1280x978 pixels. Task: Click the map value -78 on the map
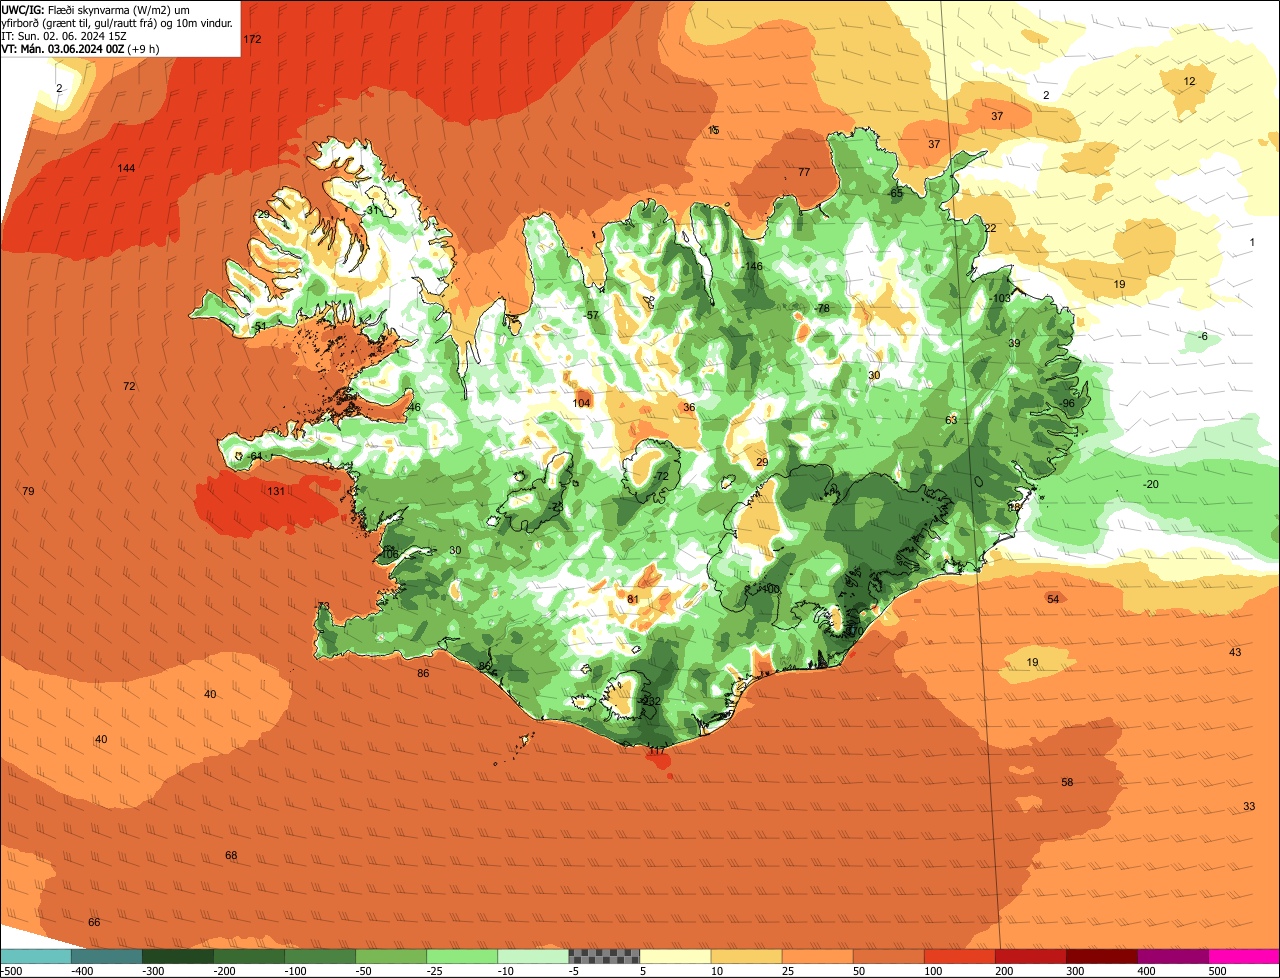822,308
